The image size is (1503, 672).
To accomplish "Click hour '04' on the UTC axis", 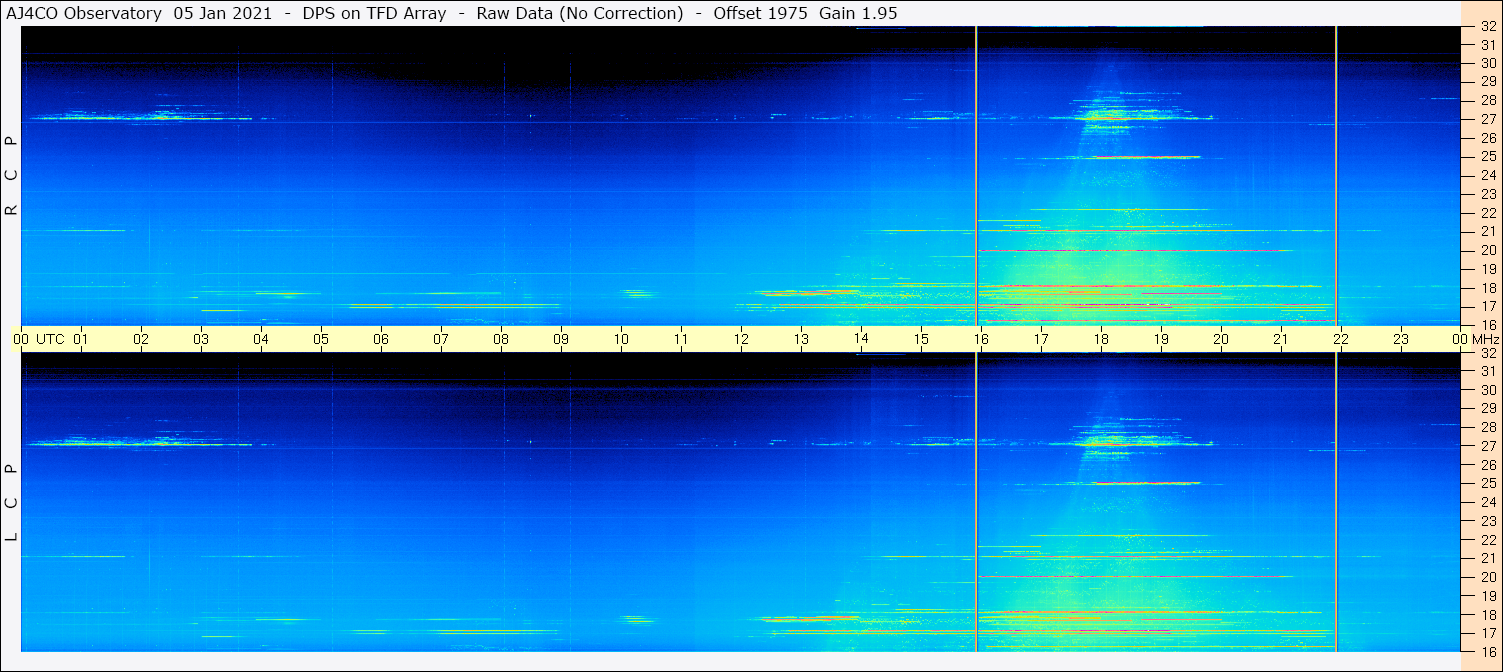I will click(261, 339).
